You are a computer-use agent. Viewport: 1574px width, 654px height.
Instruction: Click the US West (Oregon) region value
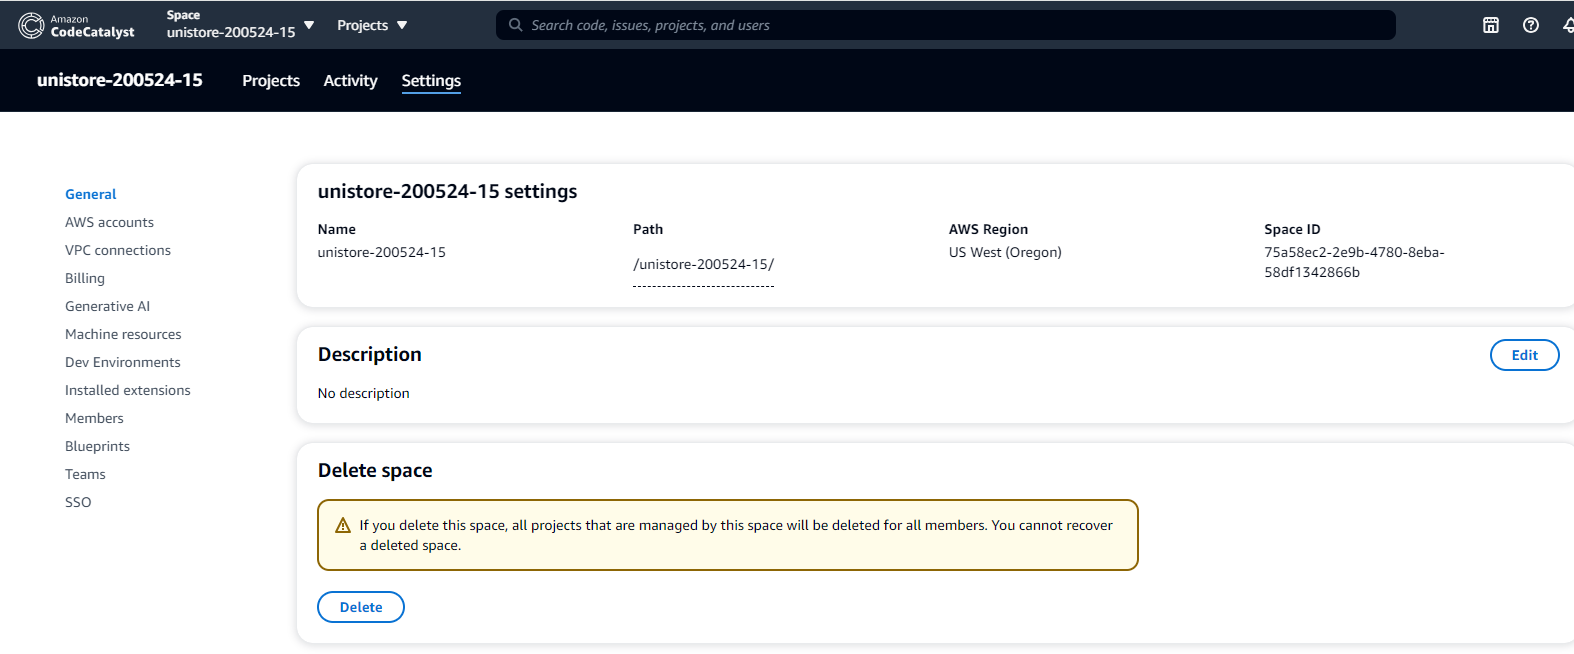[1005, 252]
